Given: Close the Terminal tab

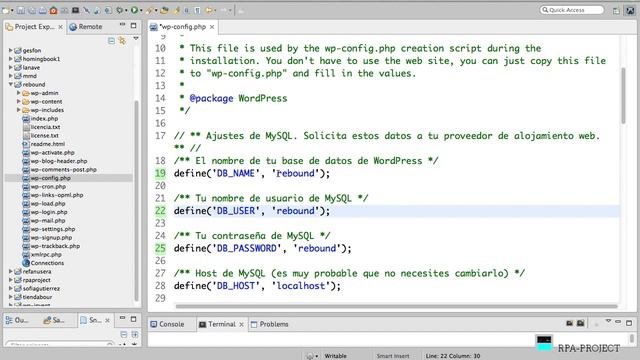Looking at the screenshot, I should click(241, 324).
